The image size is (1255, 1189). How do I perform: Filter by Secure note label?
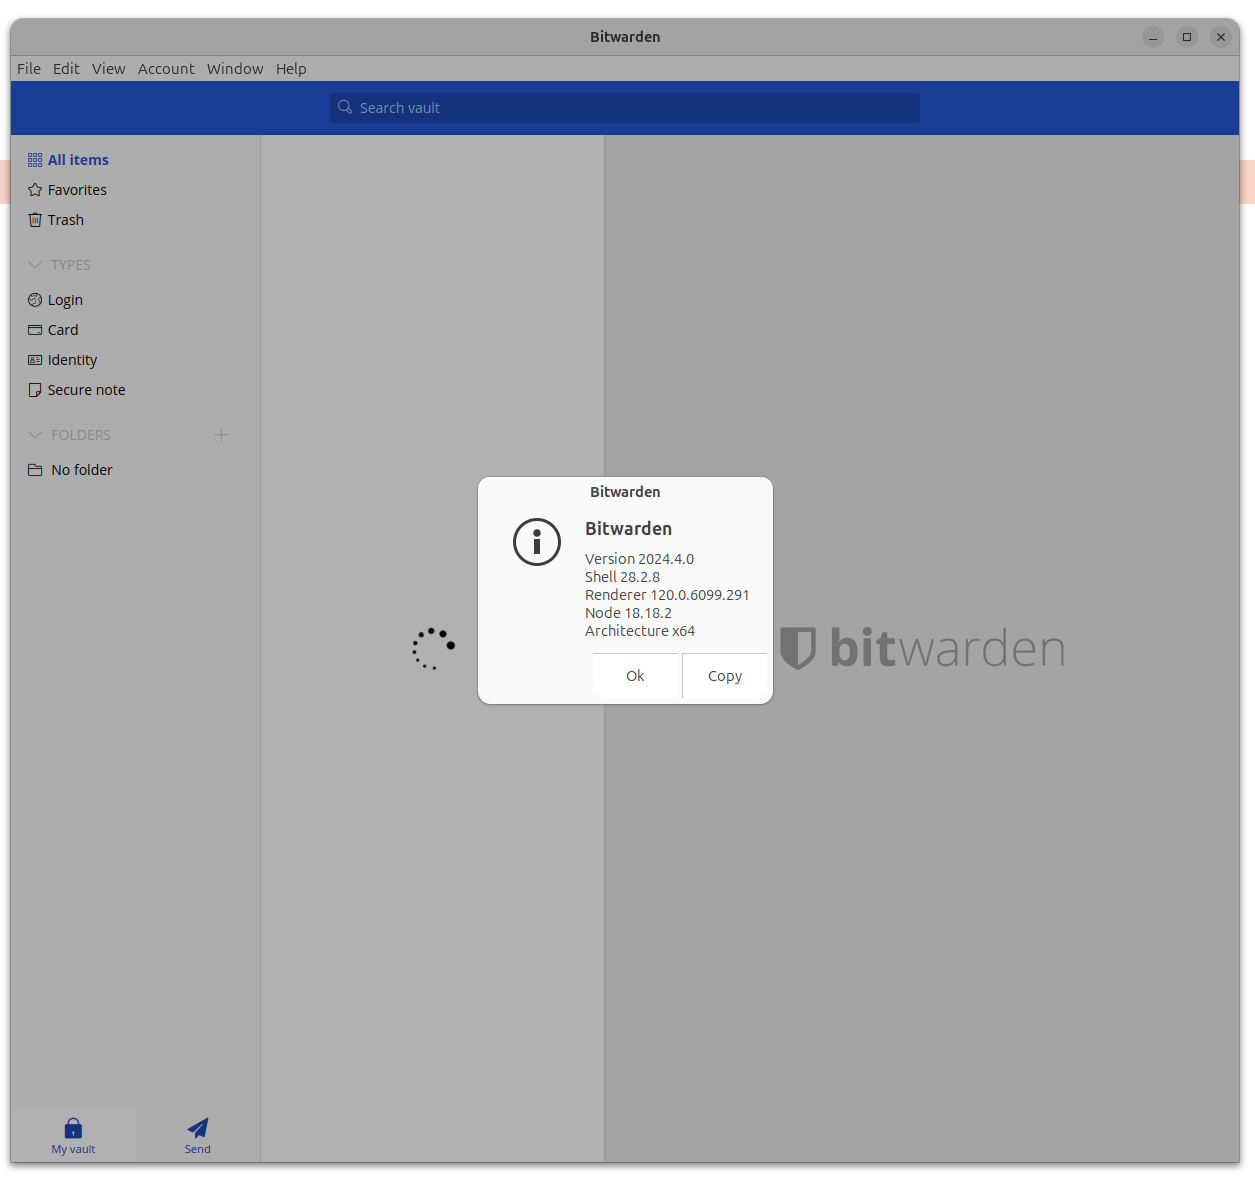point(87,390)
